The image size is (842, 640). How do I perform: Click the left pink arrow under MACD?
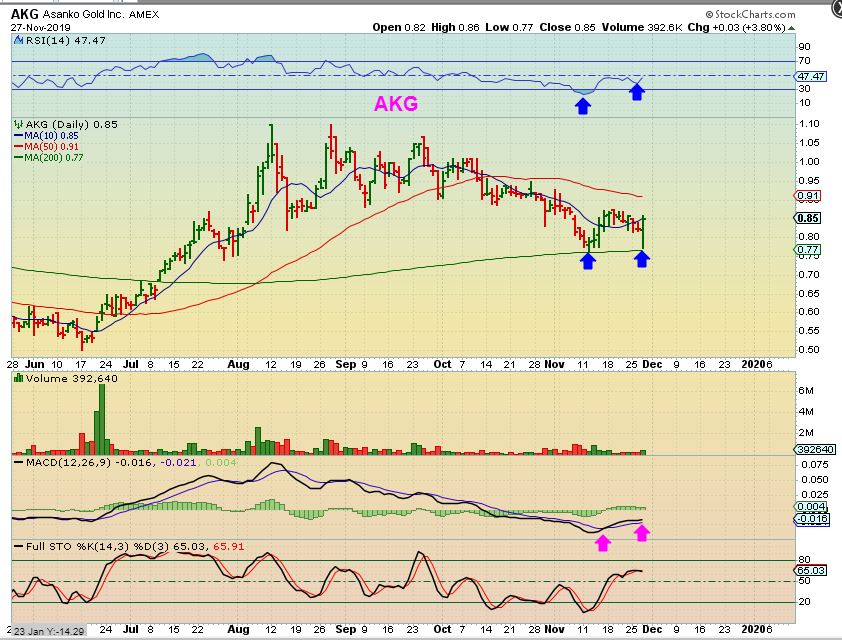pos(602,543)
